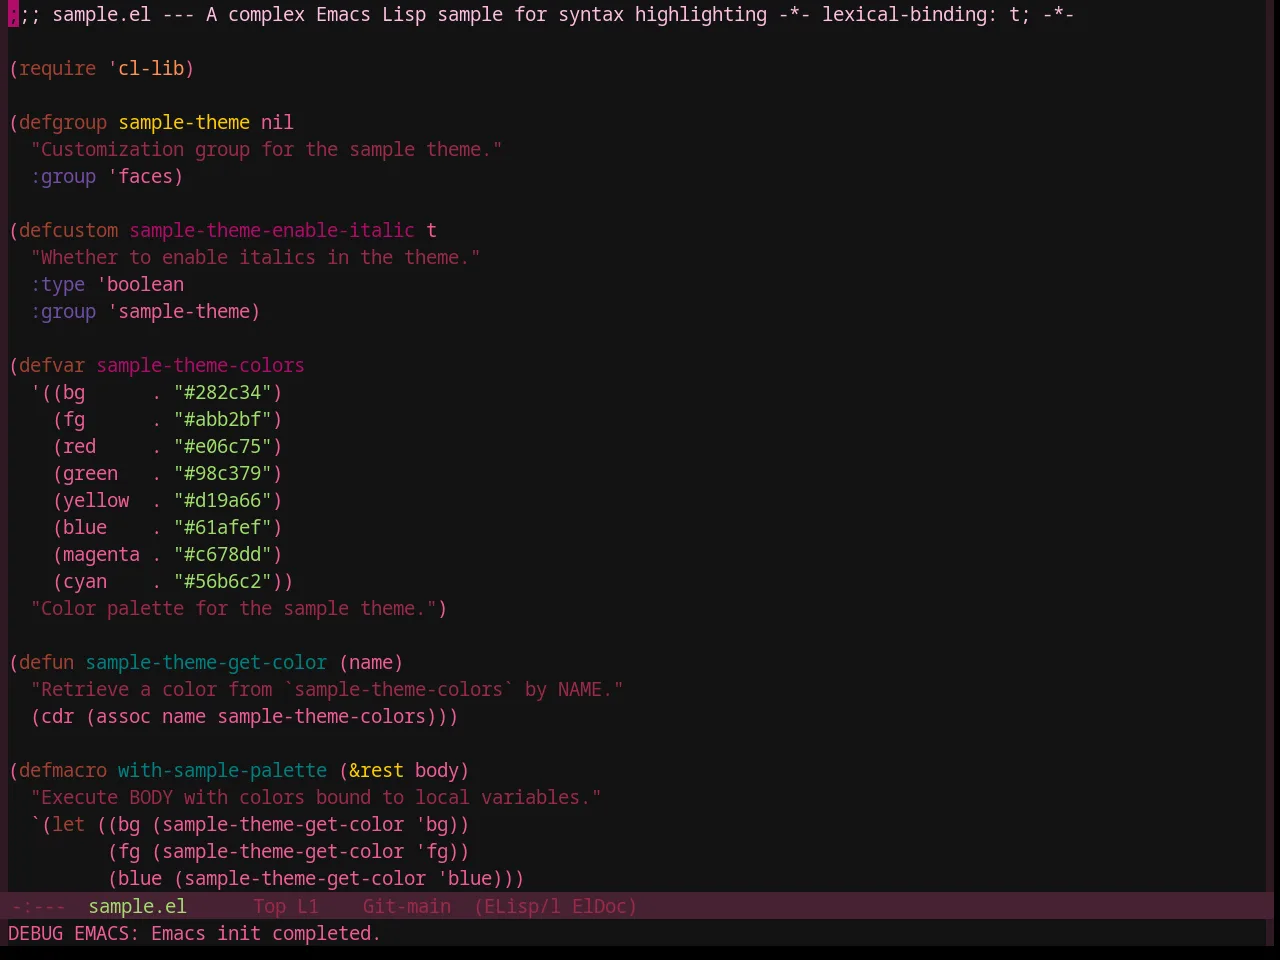Click the 'defvar' keyword
This screenshot has width=1280, height=960.
pos(52,365)
